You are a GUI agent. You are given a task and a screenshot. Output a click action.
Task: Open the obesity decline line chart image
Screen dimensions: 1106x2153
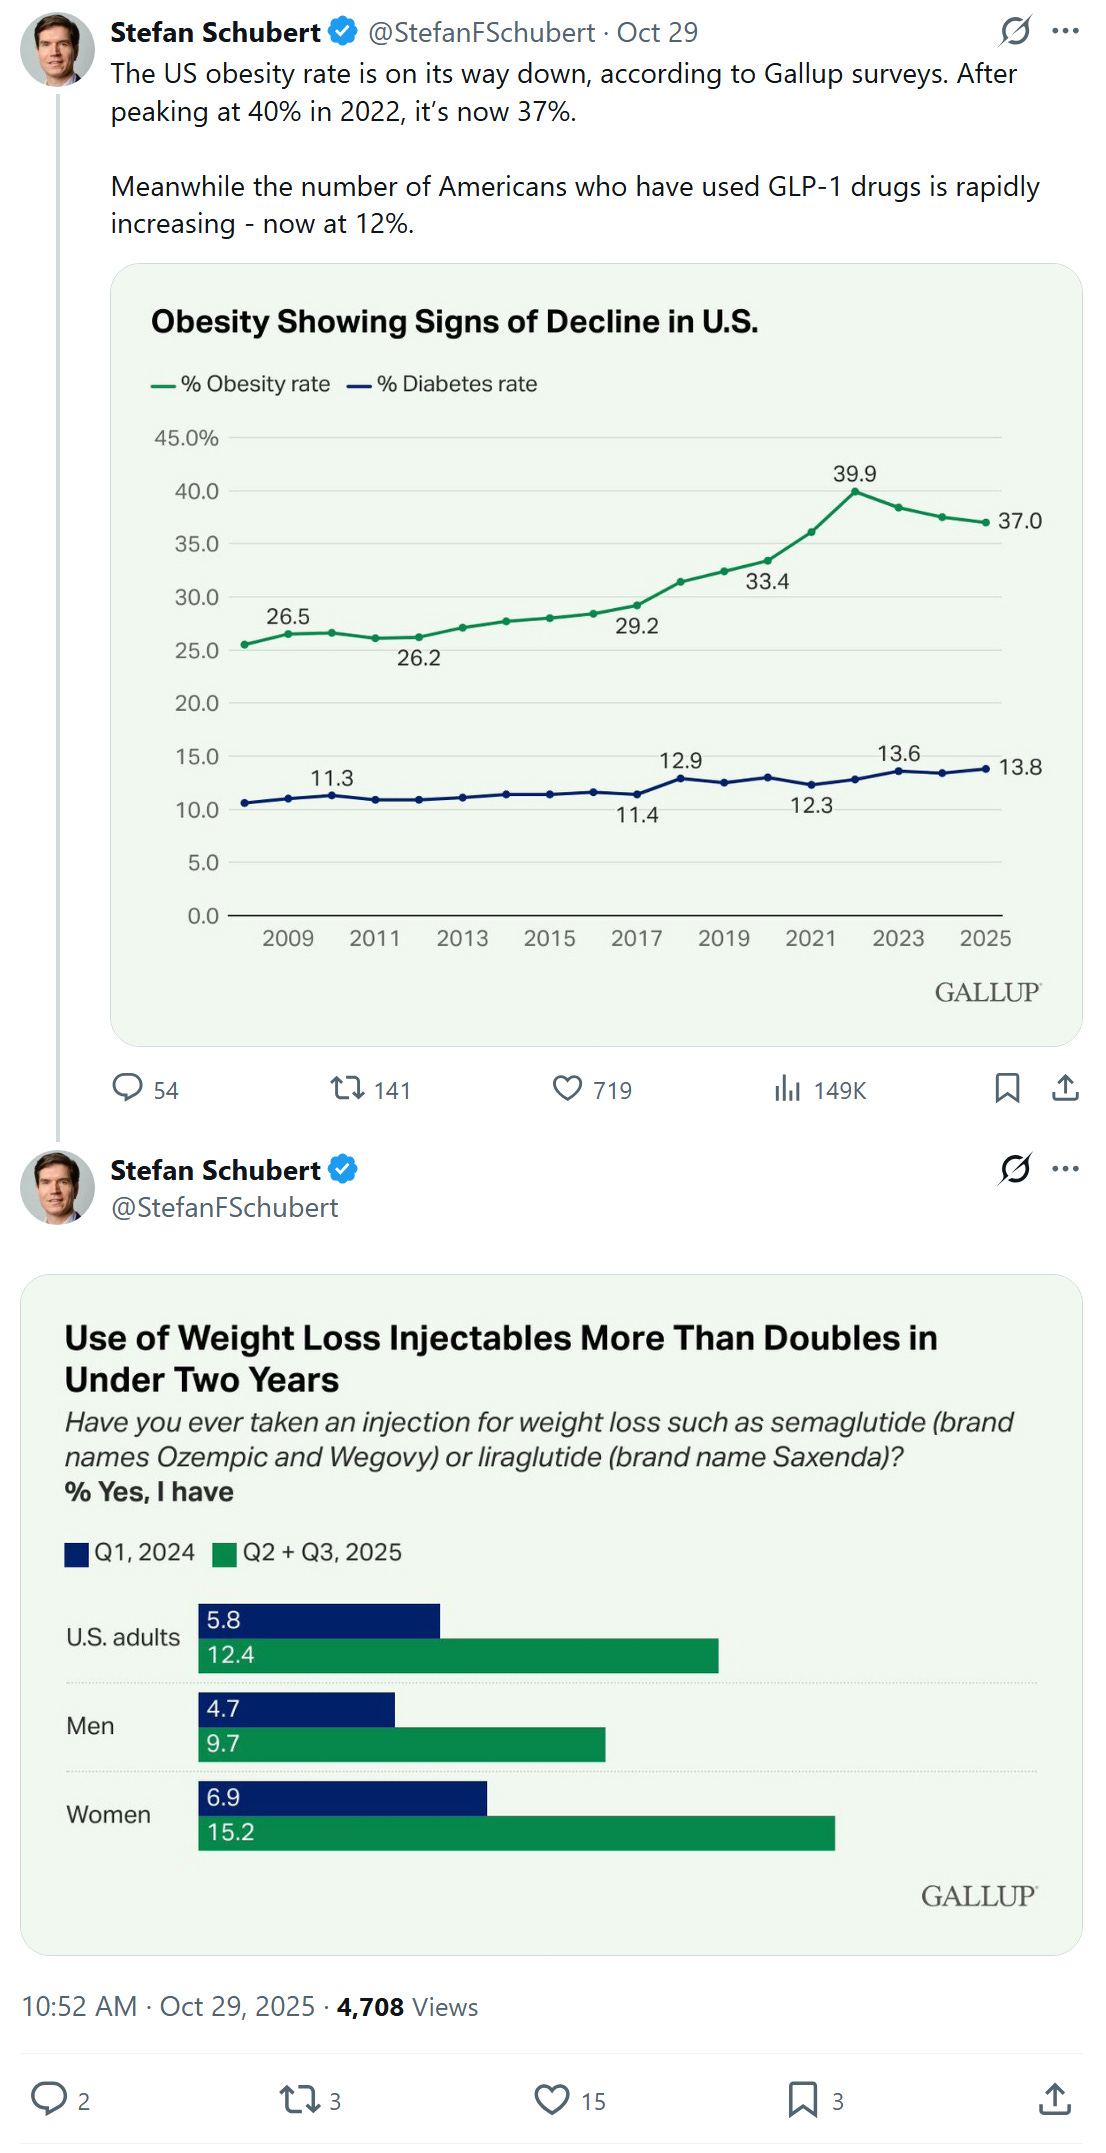596,655
